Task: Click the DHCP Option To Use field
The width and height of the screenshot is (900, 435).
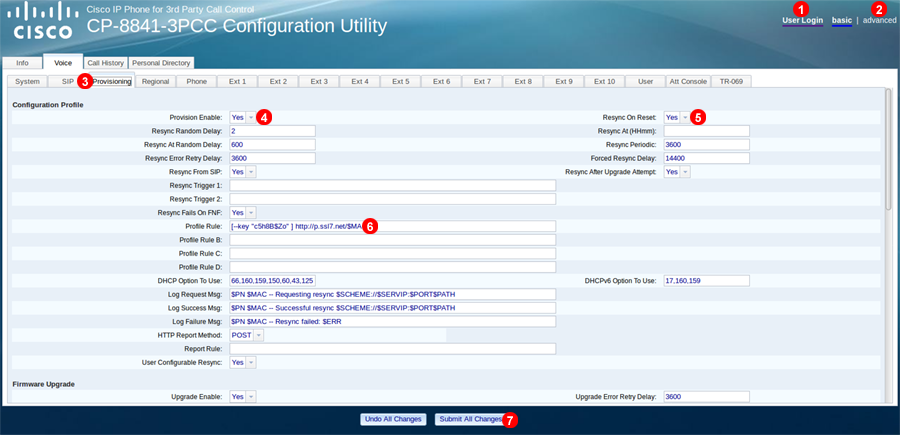Action: point(273,281)
